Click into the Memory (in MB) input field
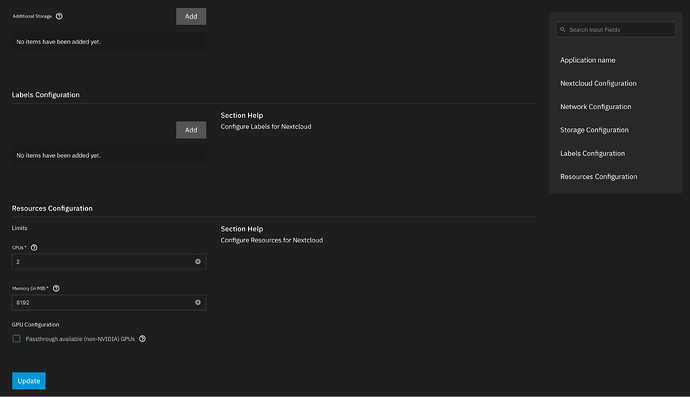Viewport: 690px width, 397px height. coord(109,302)
